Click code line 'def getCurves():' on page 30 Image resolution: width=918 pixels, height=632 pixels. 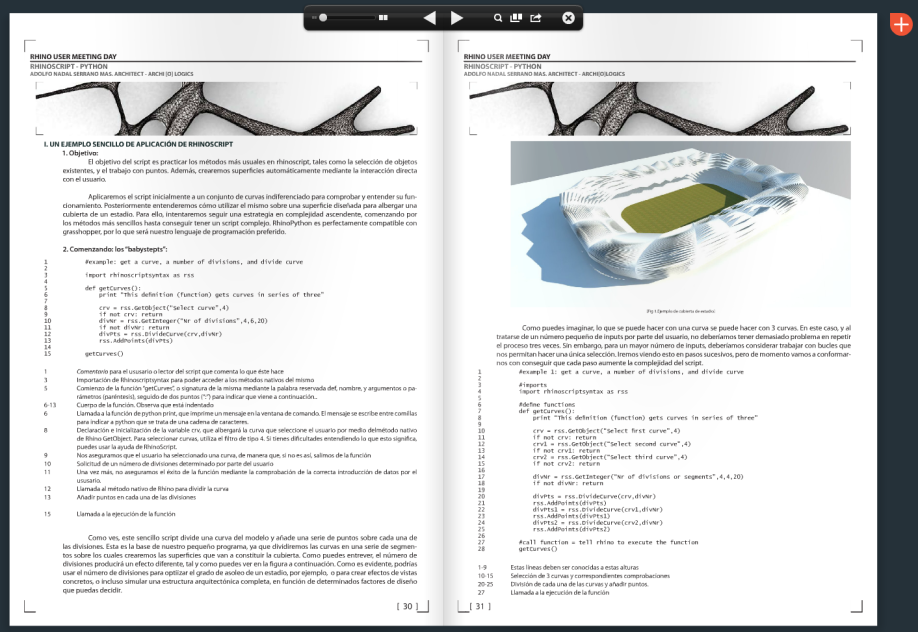point(113,288)
